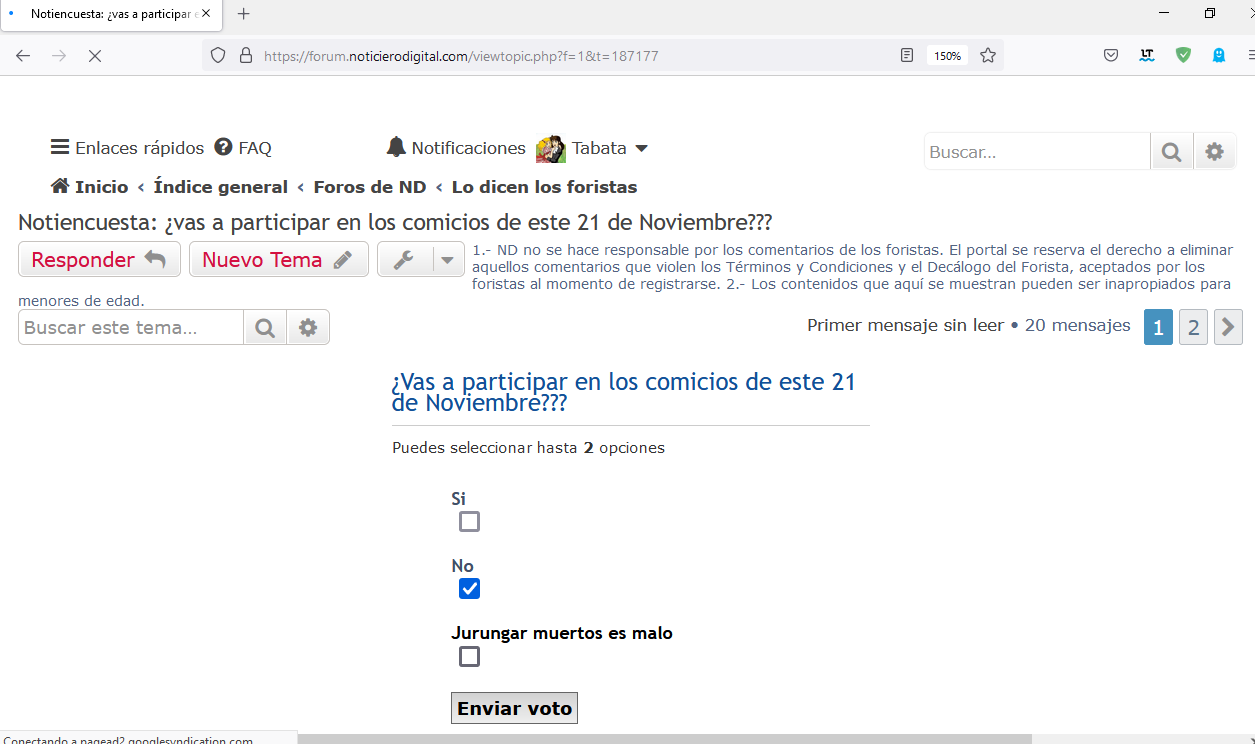
Task: Check the Si poll option
Action: coord(469,522)
